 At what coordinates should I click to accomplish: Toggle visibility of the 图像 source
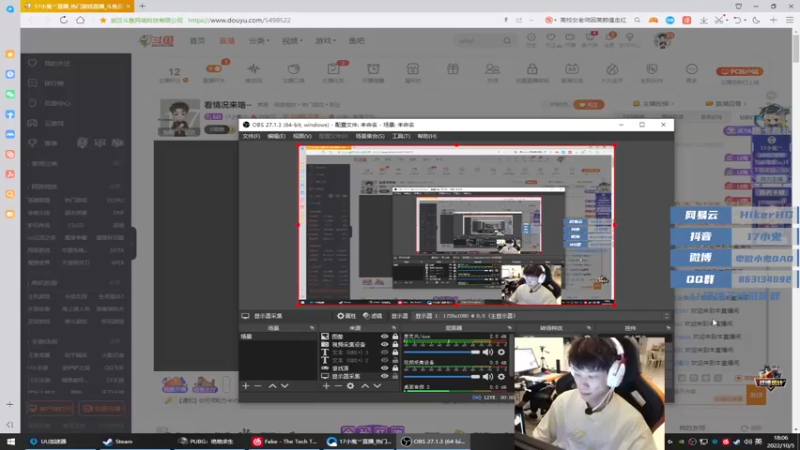(384, 337)
